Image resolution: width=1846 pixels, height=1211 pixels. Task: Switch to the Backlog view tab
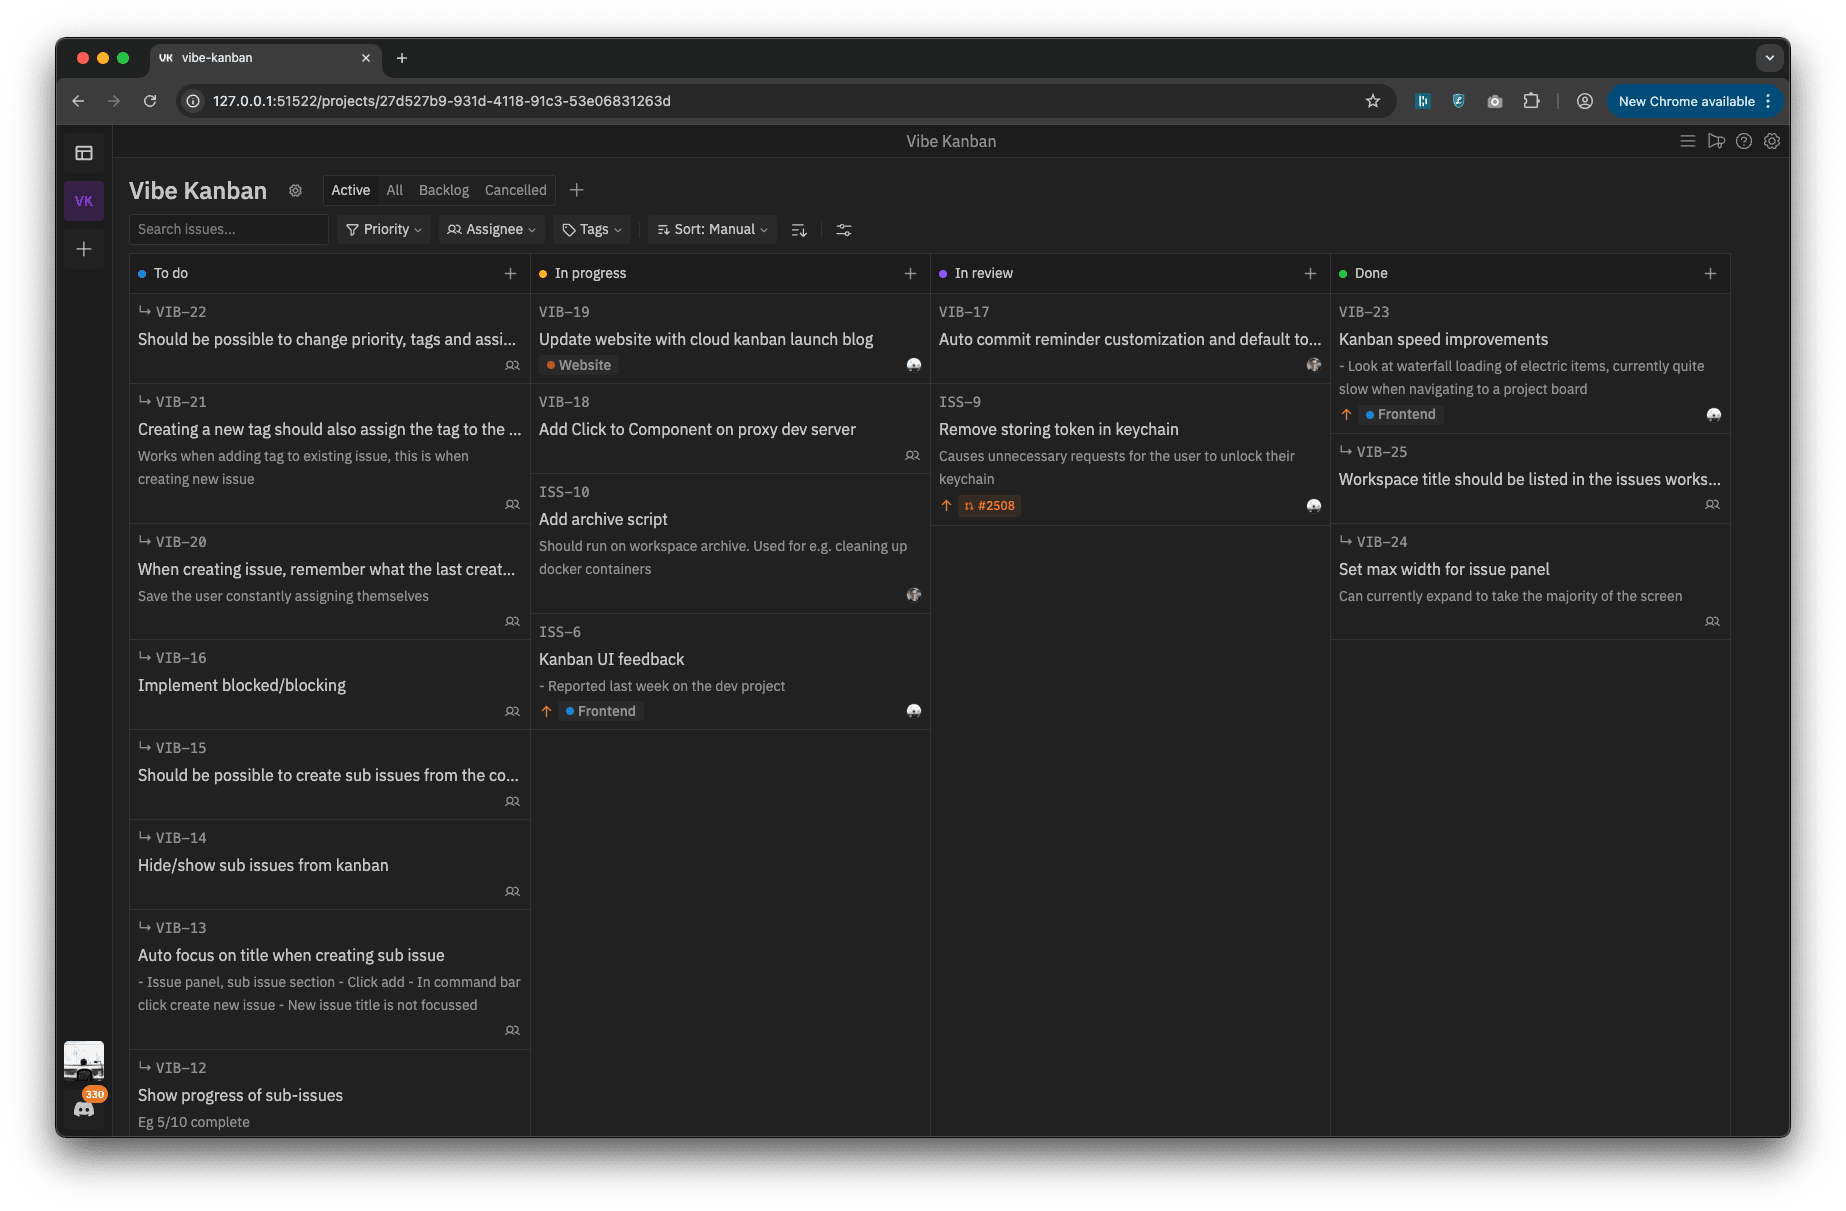tap(443, 191)
